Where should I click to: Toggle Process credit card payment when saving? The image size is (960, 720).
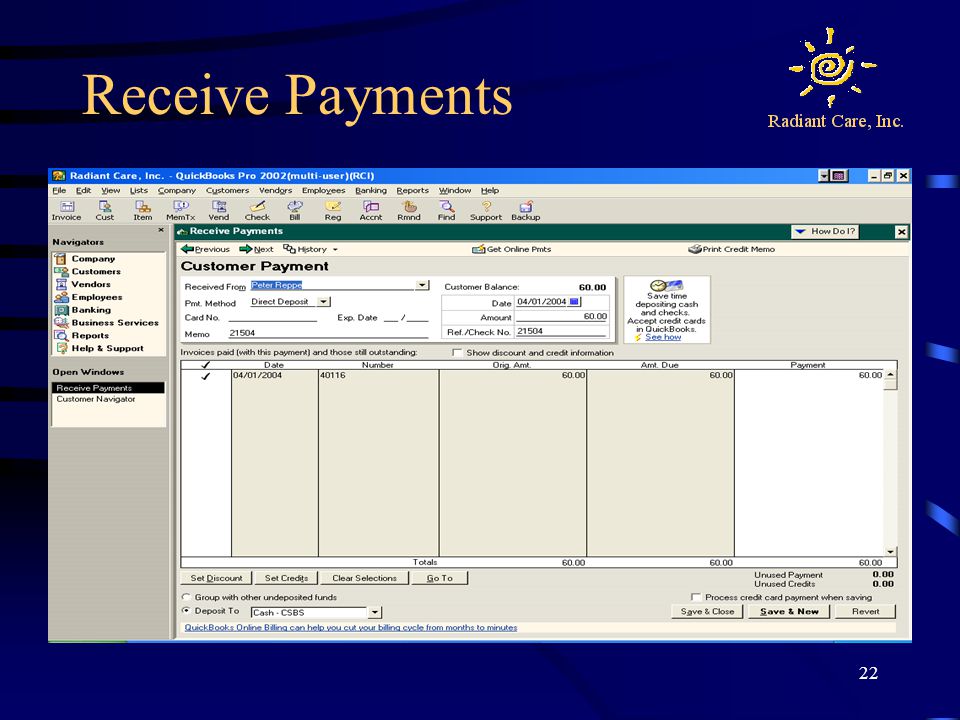point(696,597)
